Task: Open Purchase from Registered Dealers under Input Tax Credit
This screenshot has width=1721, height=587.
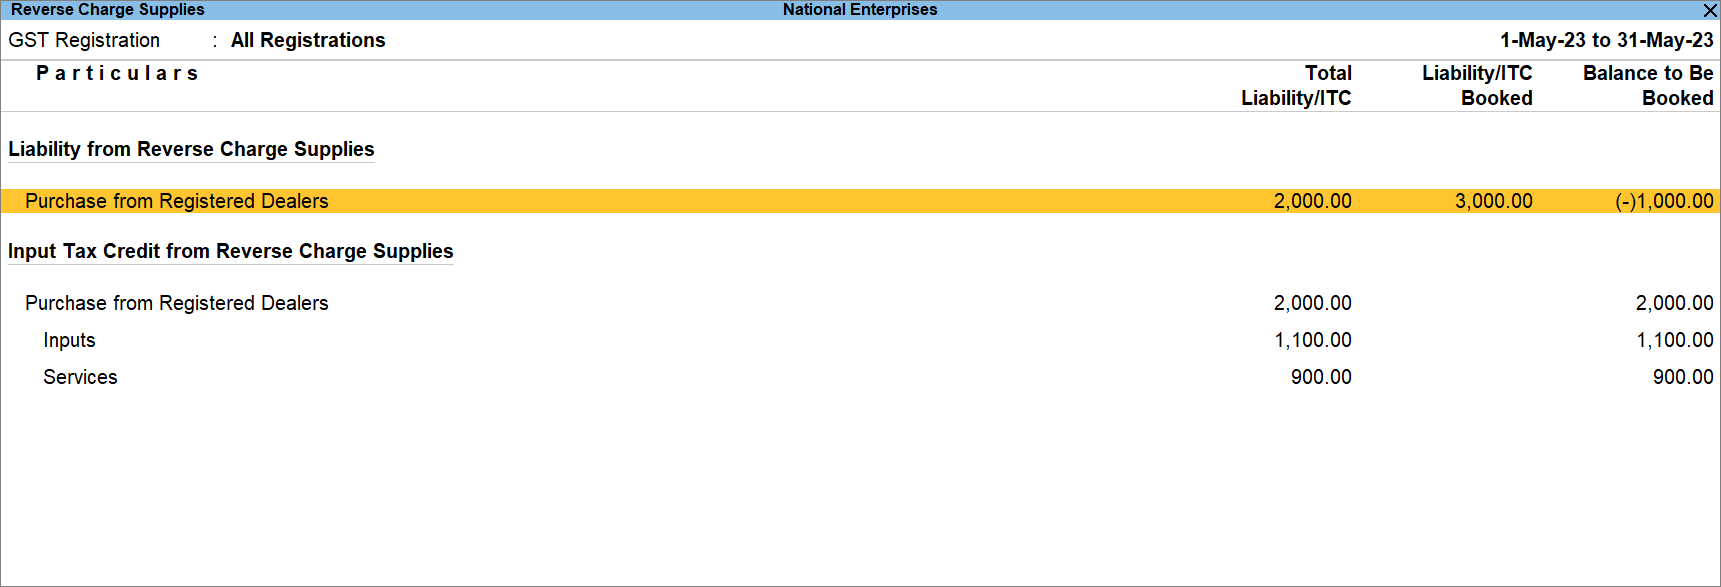Action: [x=176, y=303]
